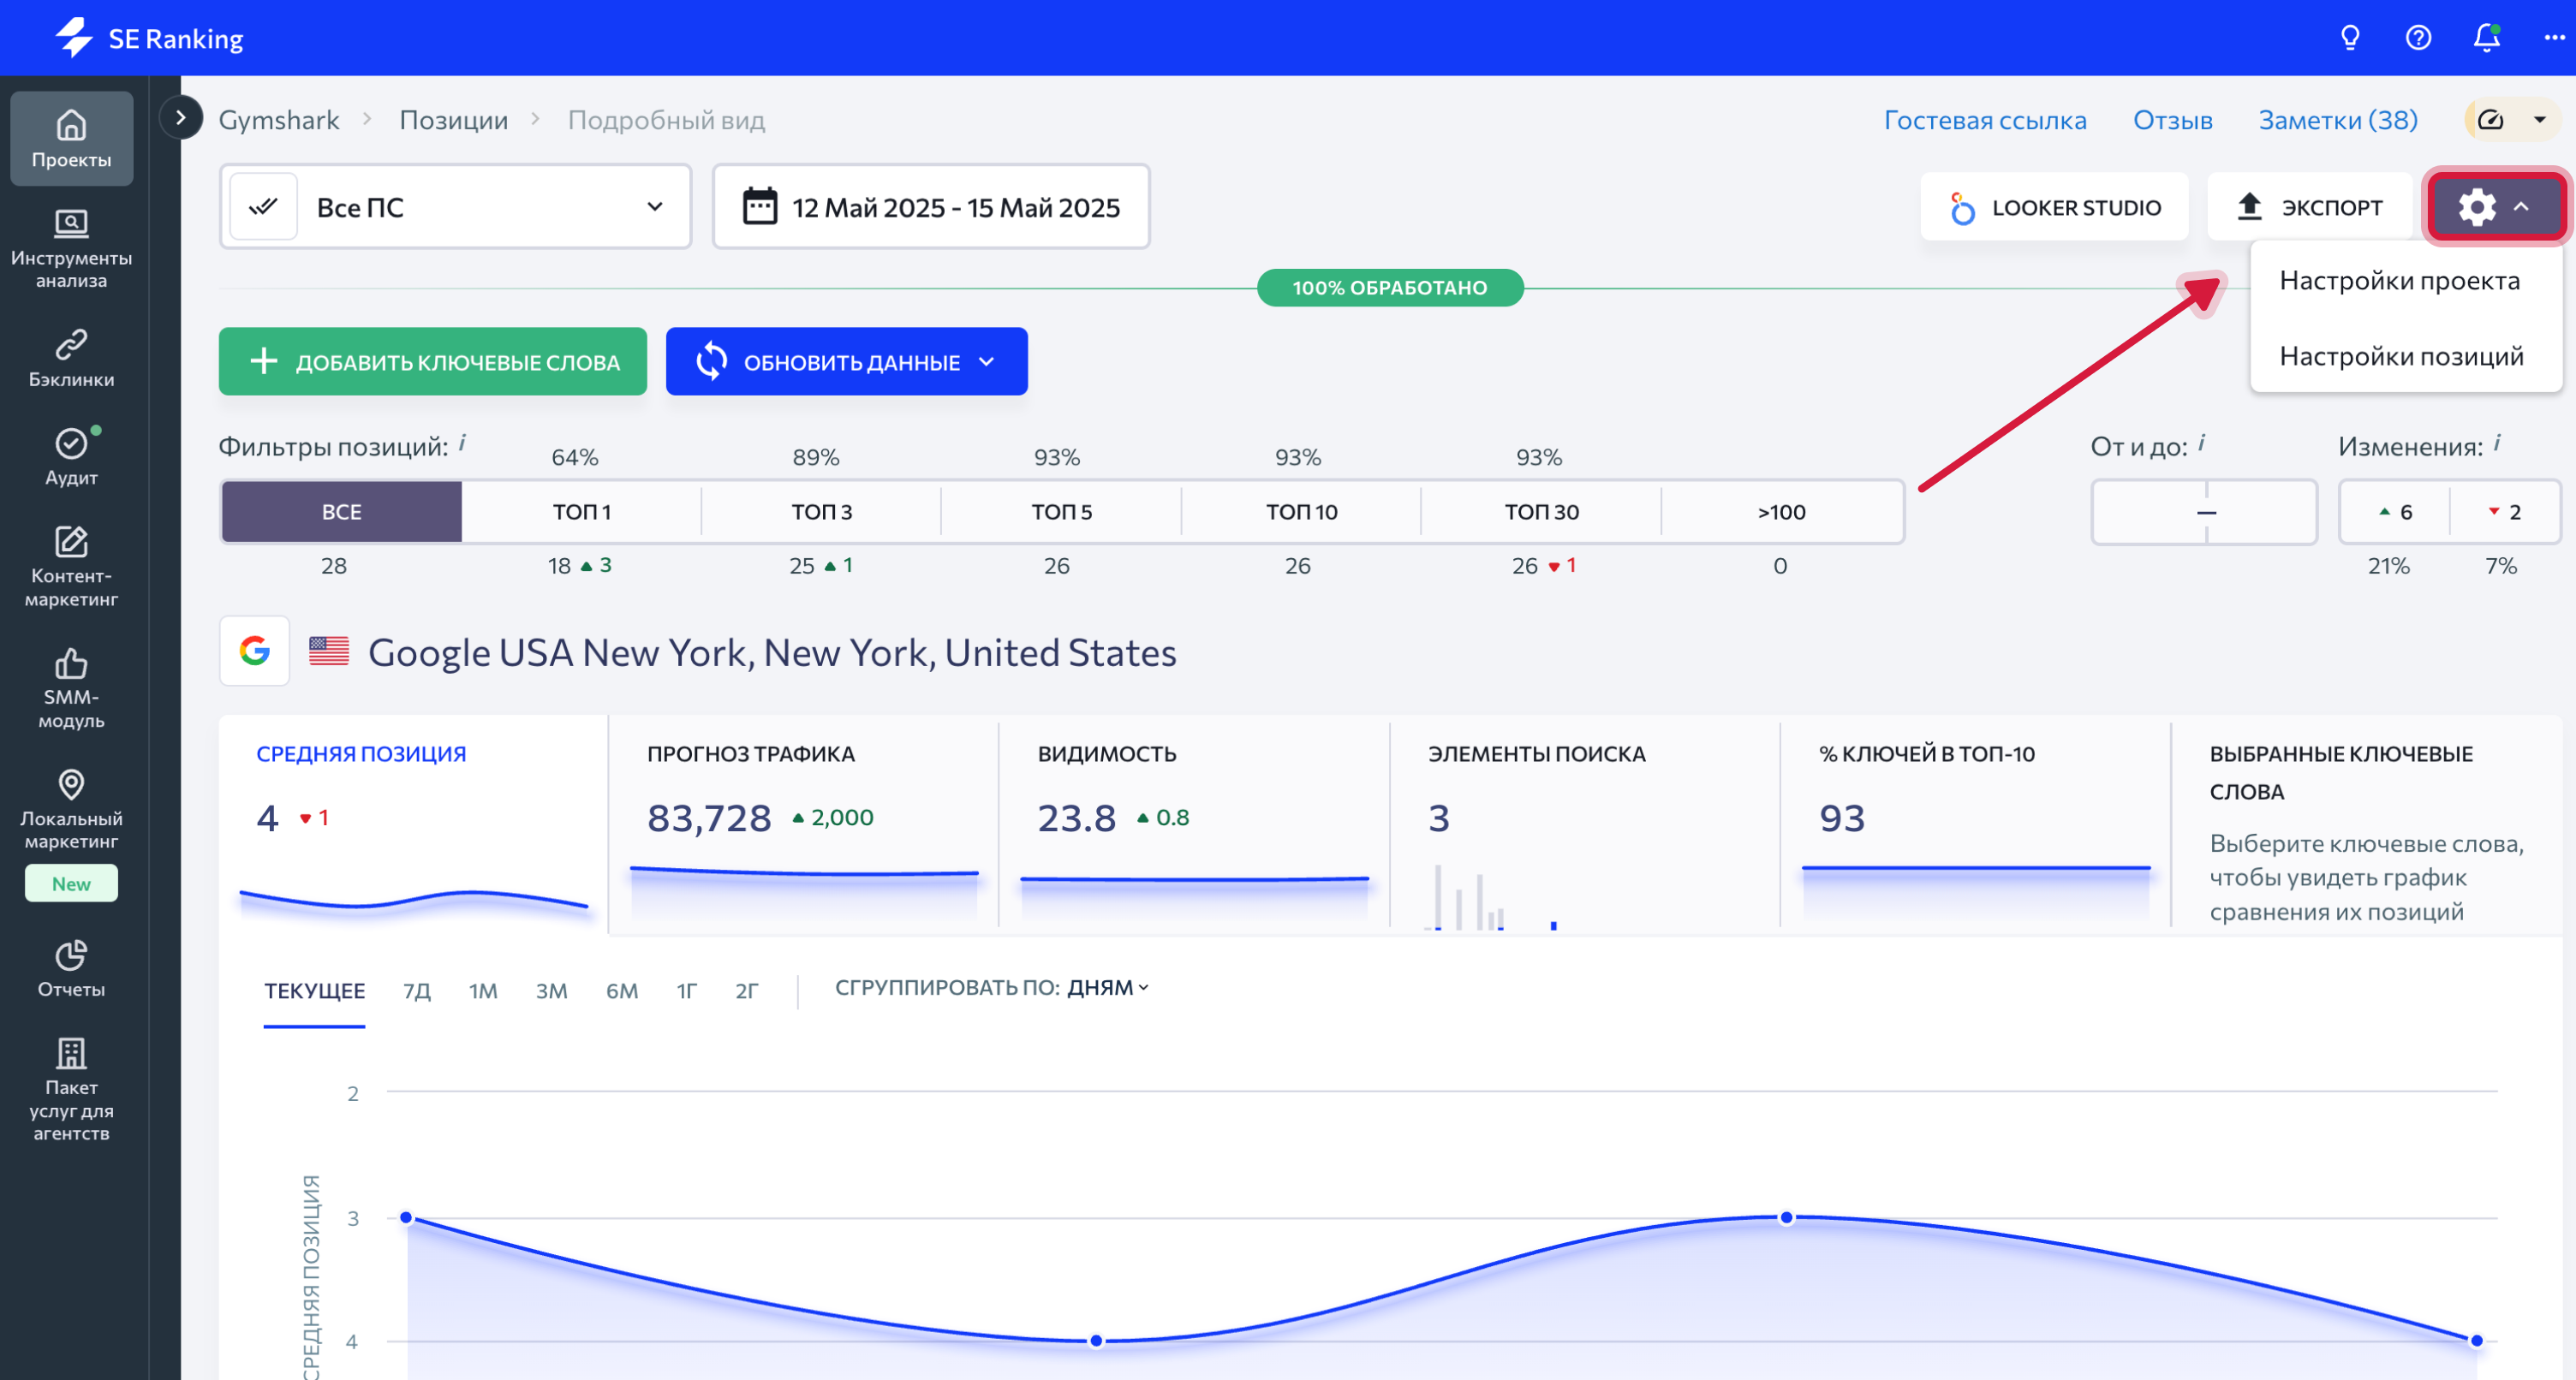Click the Looker Studio button
The width and height of the screenshot is (2576, 1380).
[2054, 207]
